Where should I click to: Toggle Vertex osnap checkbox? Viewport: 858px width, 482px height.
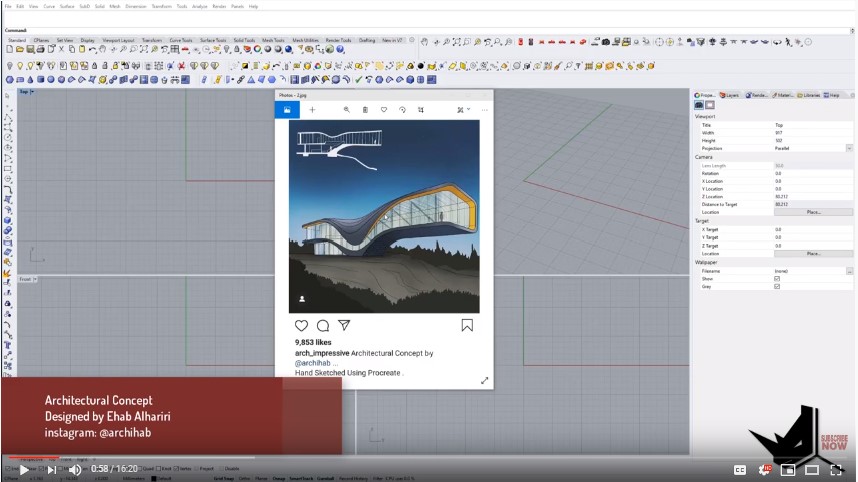click(176, 468)
